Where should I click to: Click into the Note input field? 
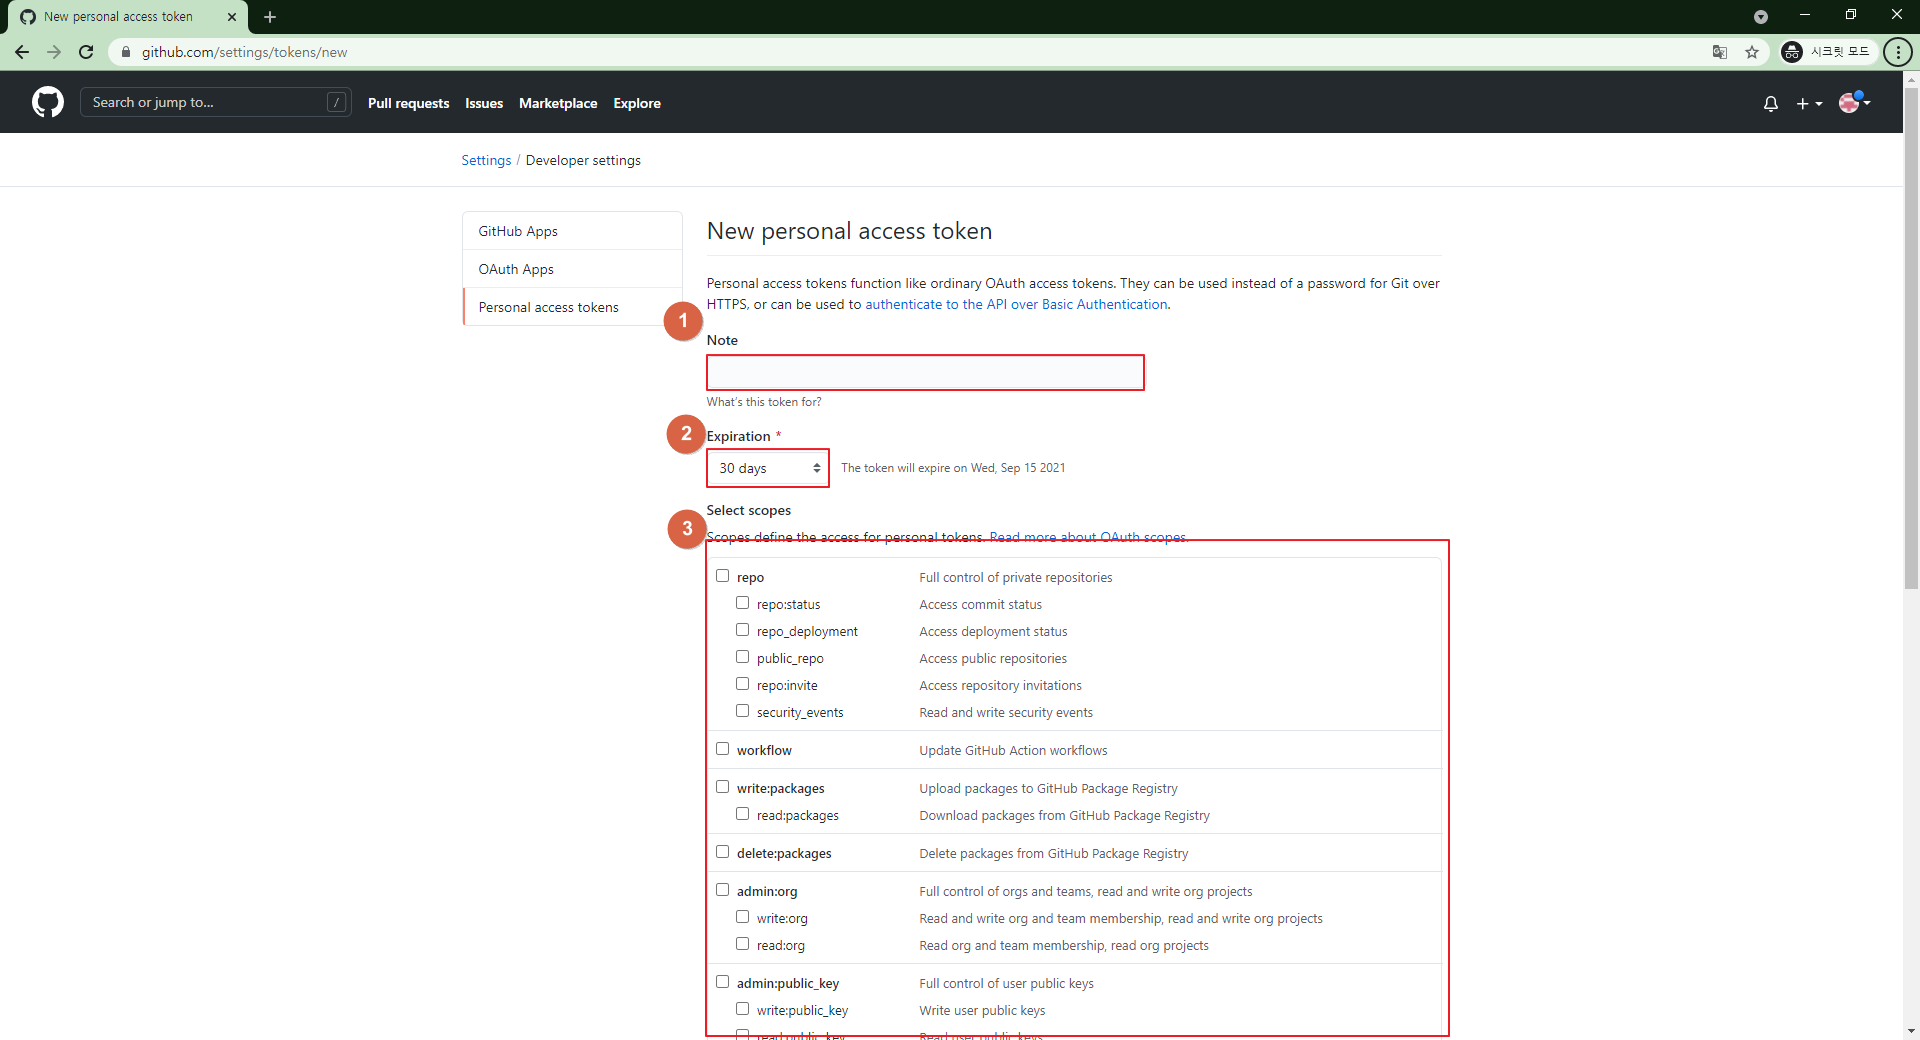tap(925, 372)
